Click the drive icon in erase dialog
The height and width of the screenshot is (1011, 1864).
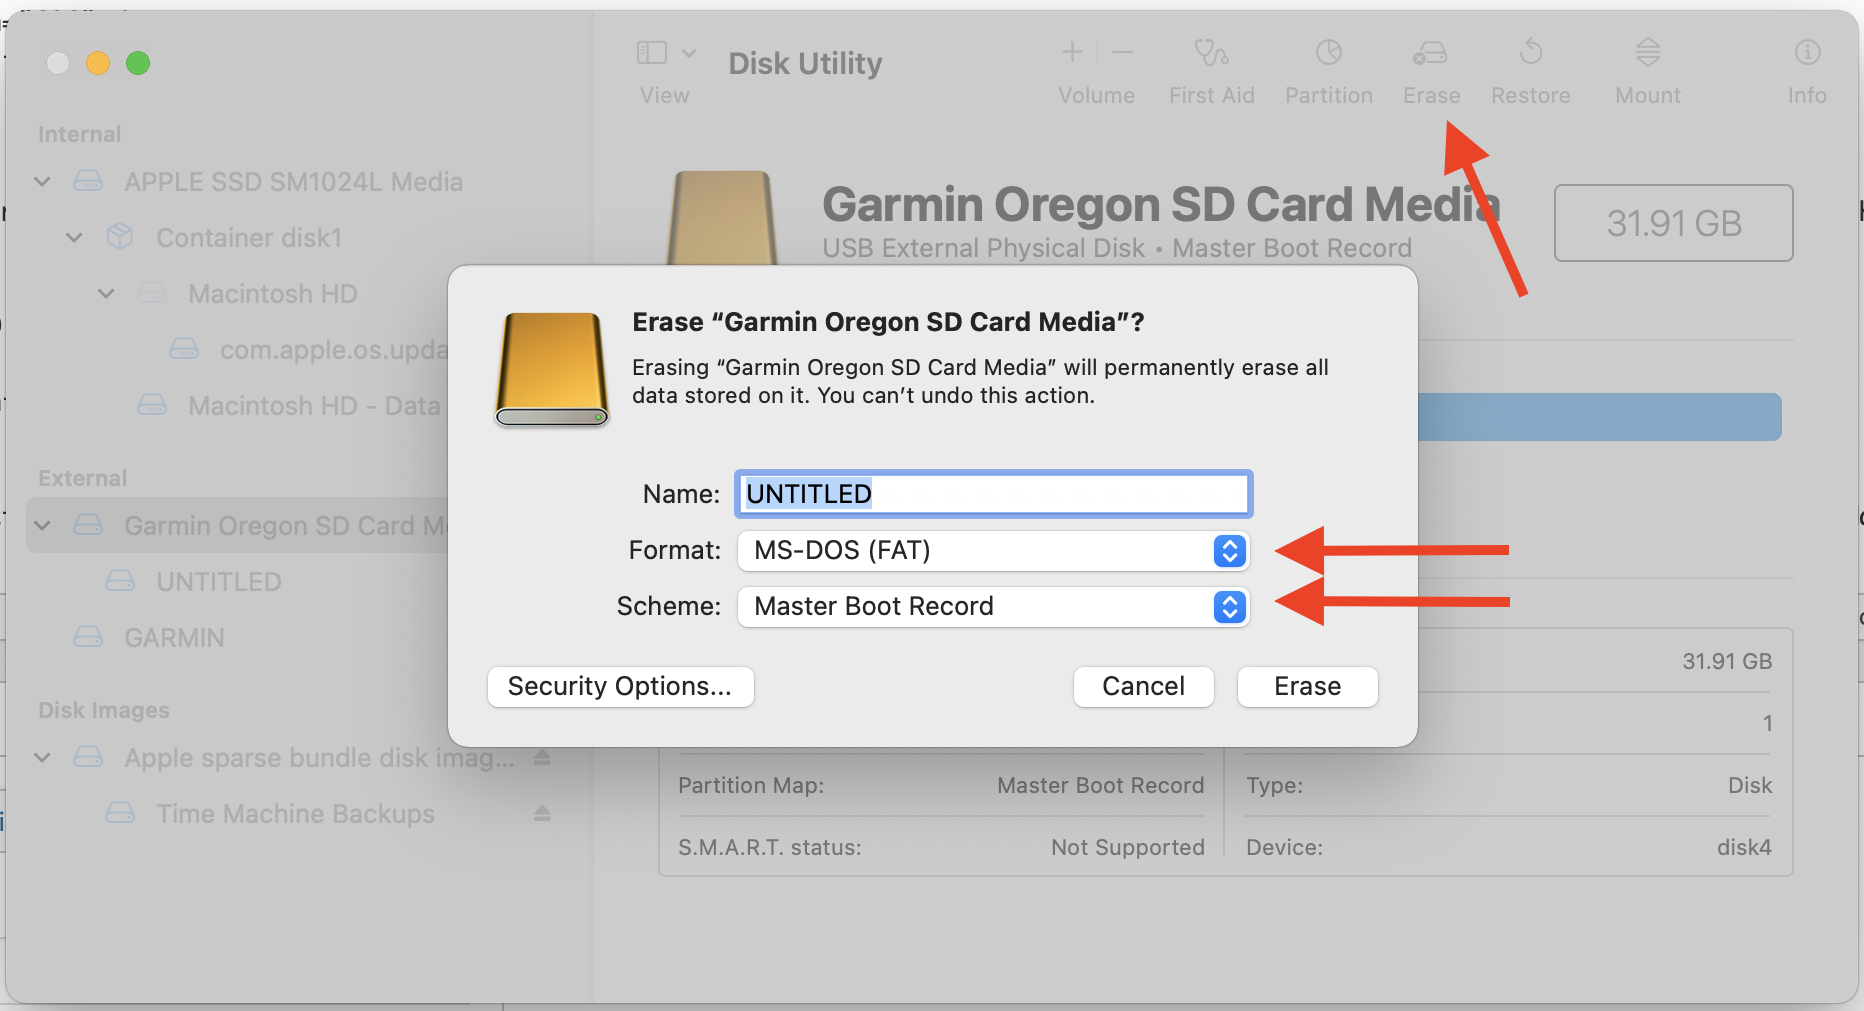[x=552, y=369]
